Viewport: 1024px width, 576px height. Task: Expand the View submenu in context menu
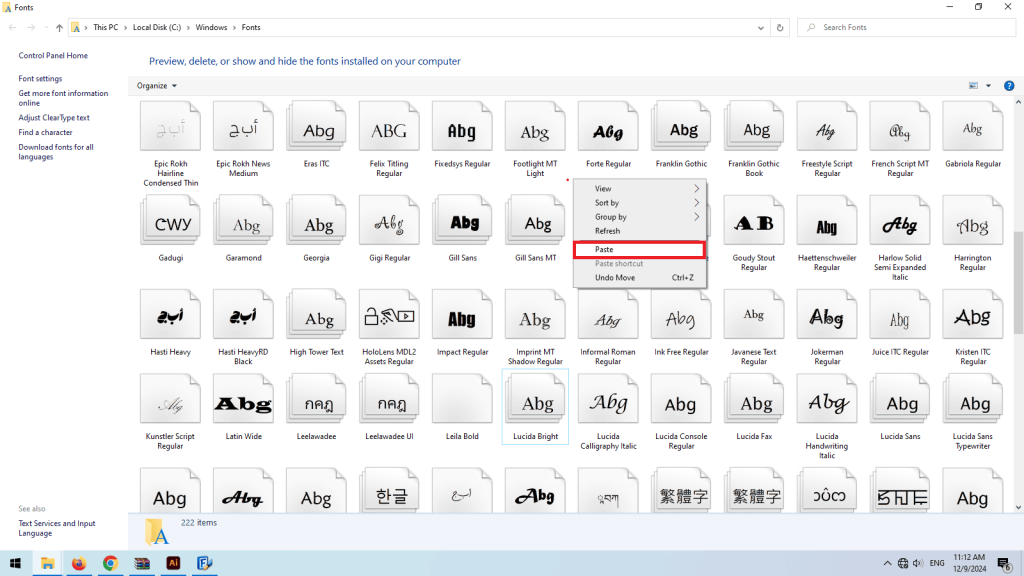[x=604, y=188]
